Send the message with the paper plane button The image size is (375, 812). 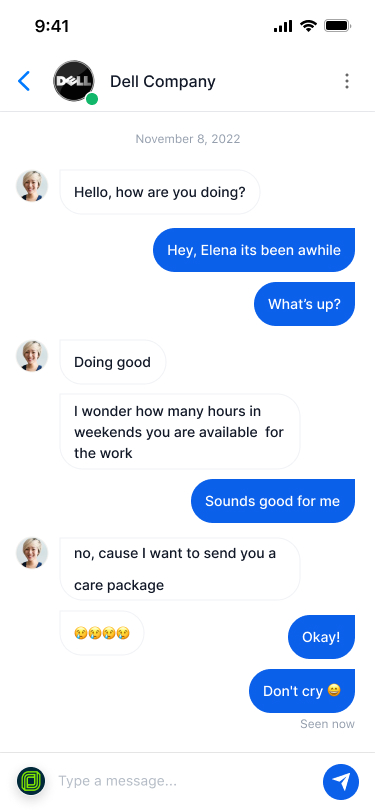[x=341, y=781]
